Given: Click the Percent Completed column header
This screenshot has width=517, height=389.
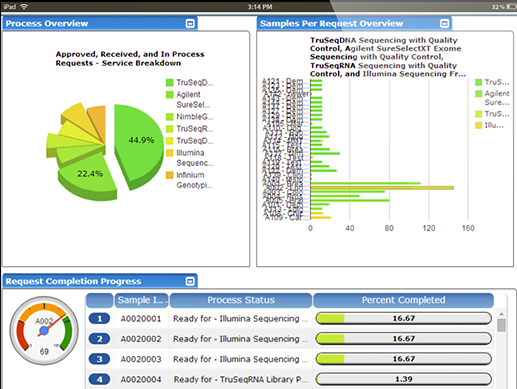Looking at the screenshot, I should coord(403,300).
